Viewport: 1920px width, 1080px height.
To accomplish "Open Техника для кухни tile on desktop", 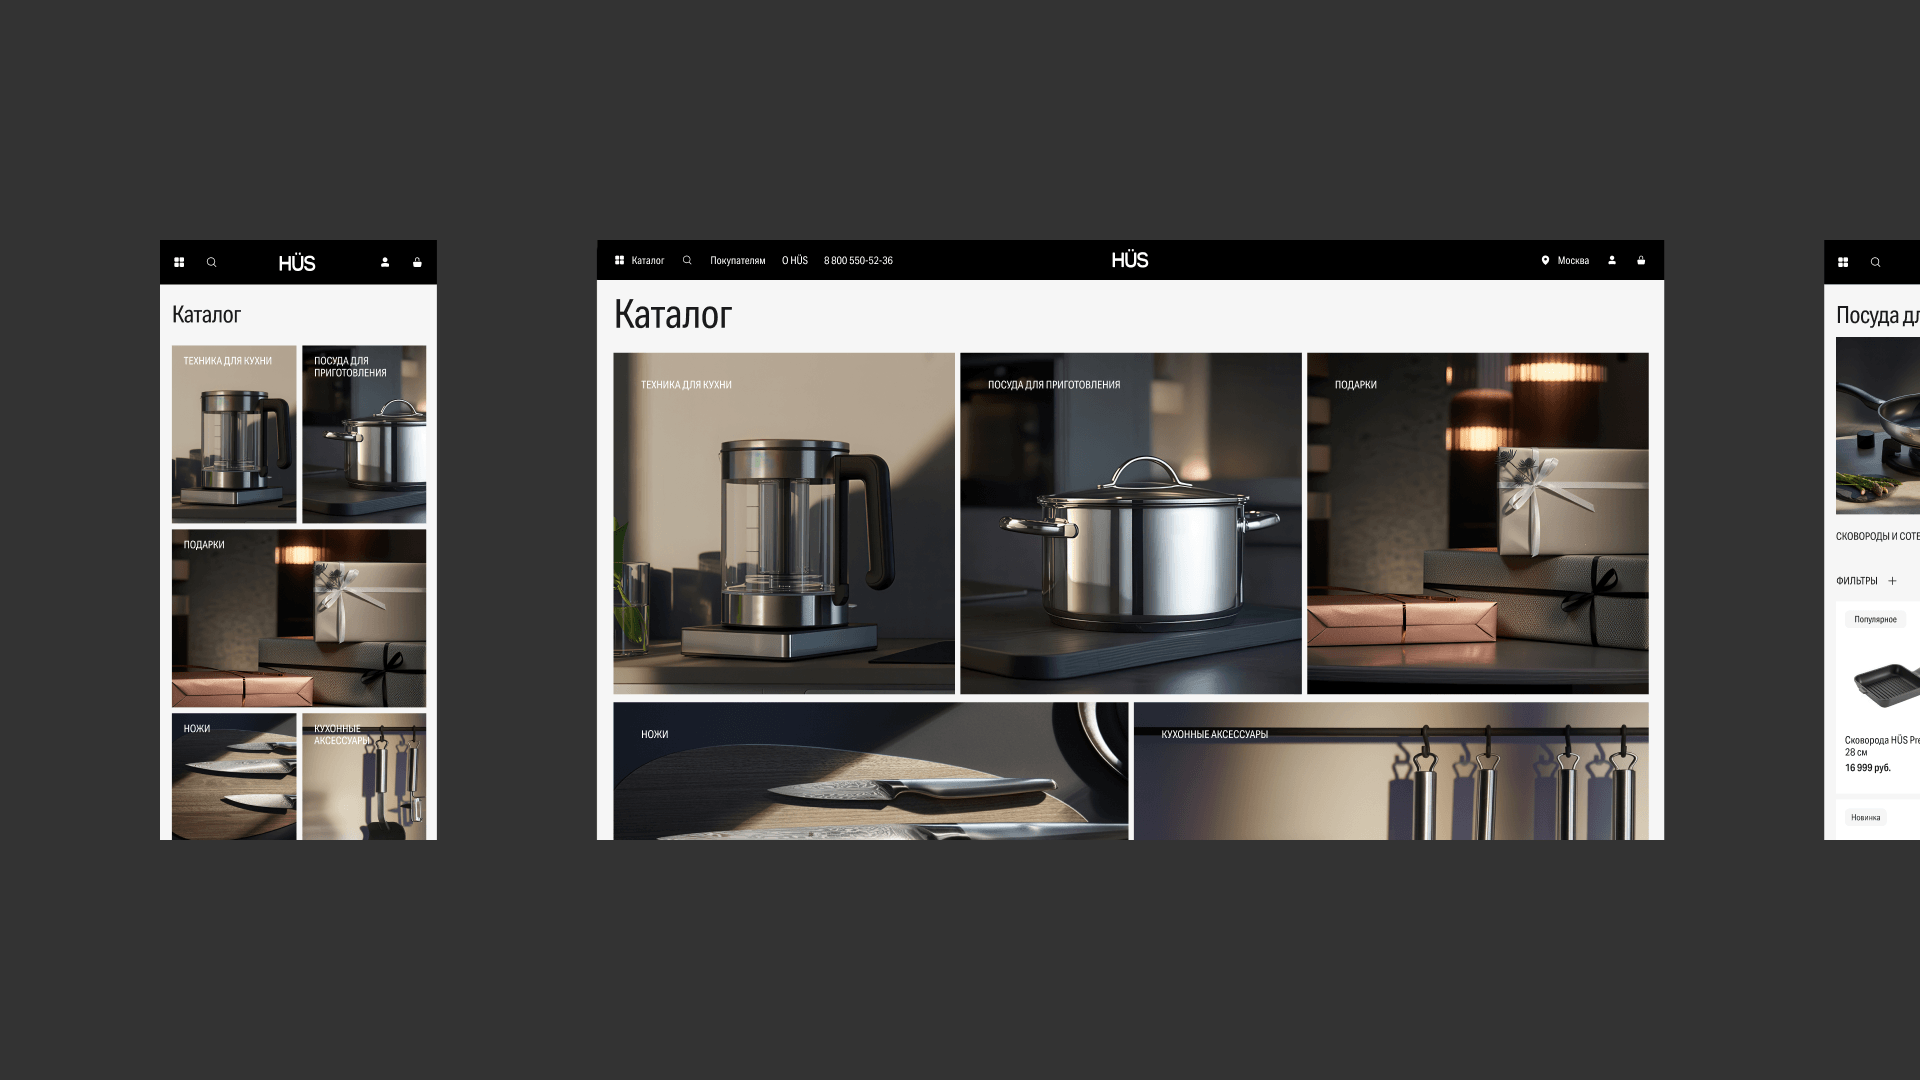I will [783, 523].
